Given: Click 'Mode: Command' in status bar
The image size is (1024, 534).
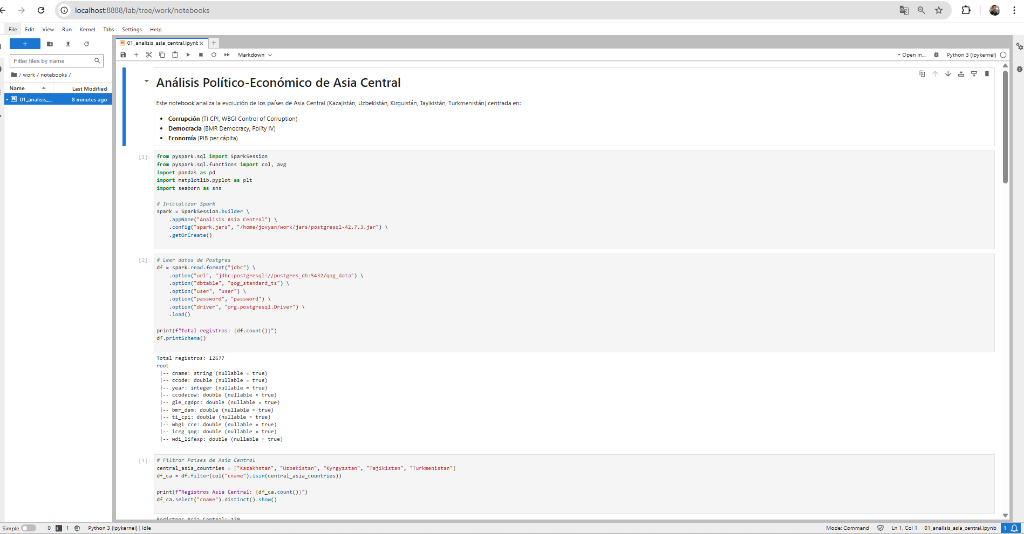Looking at the screenshot, I should point(847,527).
